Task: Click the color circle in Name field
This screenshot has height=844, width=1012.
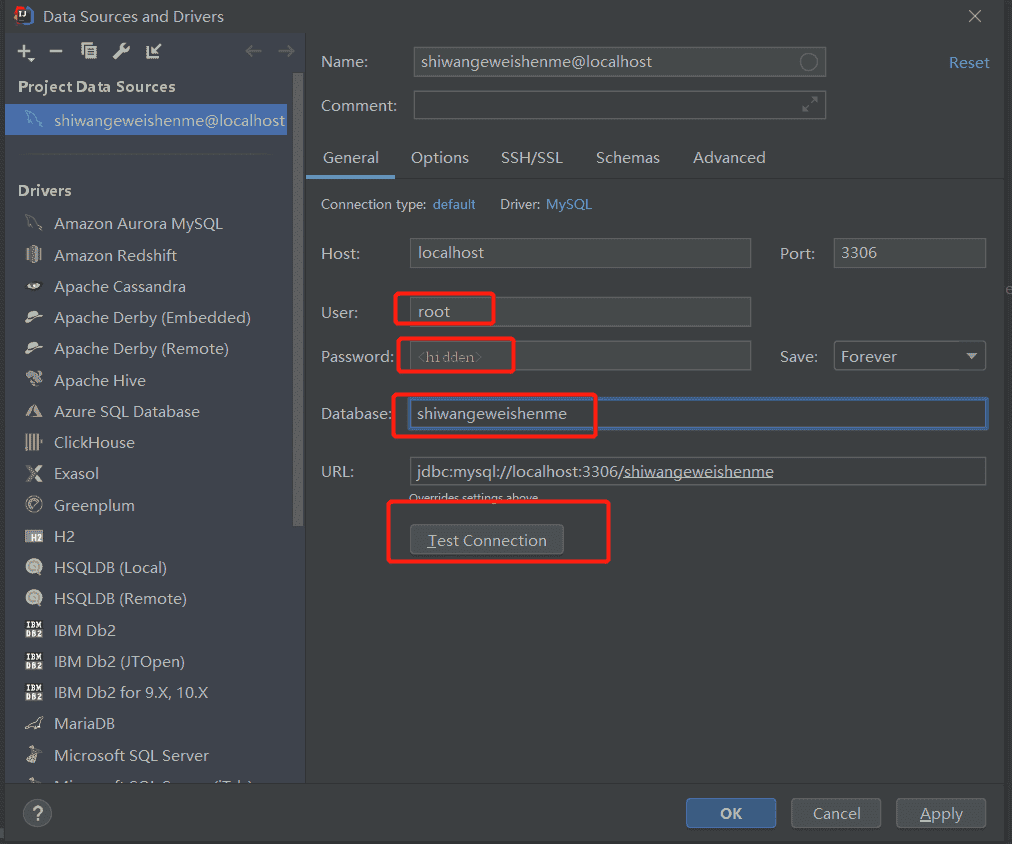Action: tap(809, 62)
